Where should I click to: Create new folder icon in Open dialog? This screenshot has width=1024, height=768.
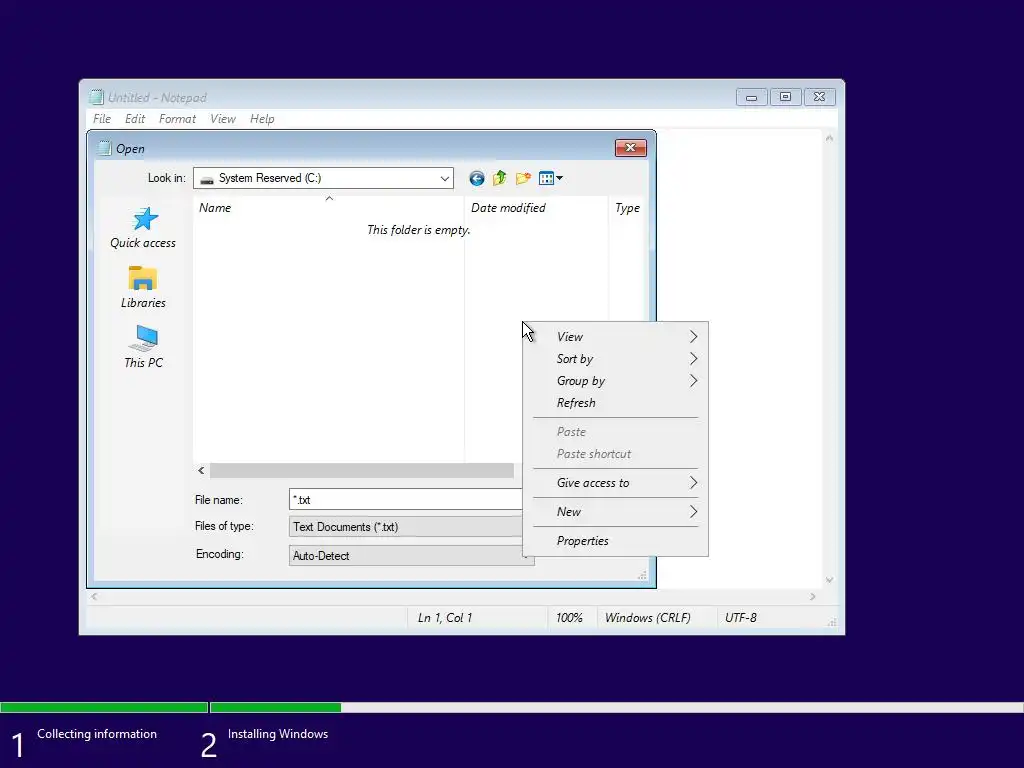point(523,178)
